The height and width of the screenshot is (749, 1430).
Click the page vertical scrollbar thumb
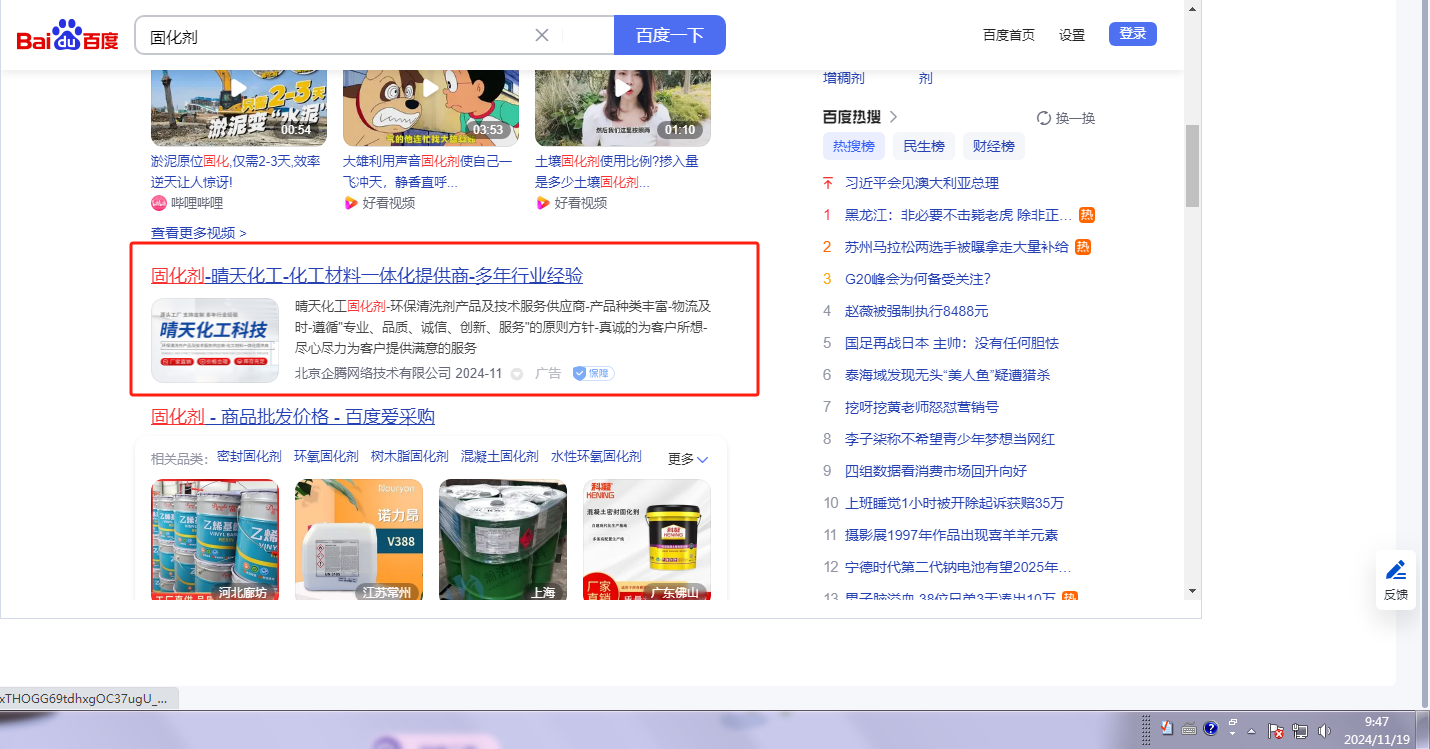pos(1192,165)
